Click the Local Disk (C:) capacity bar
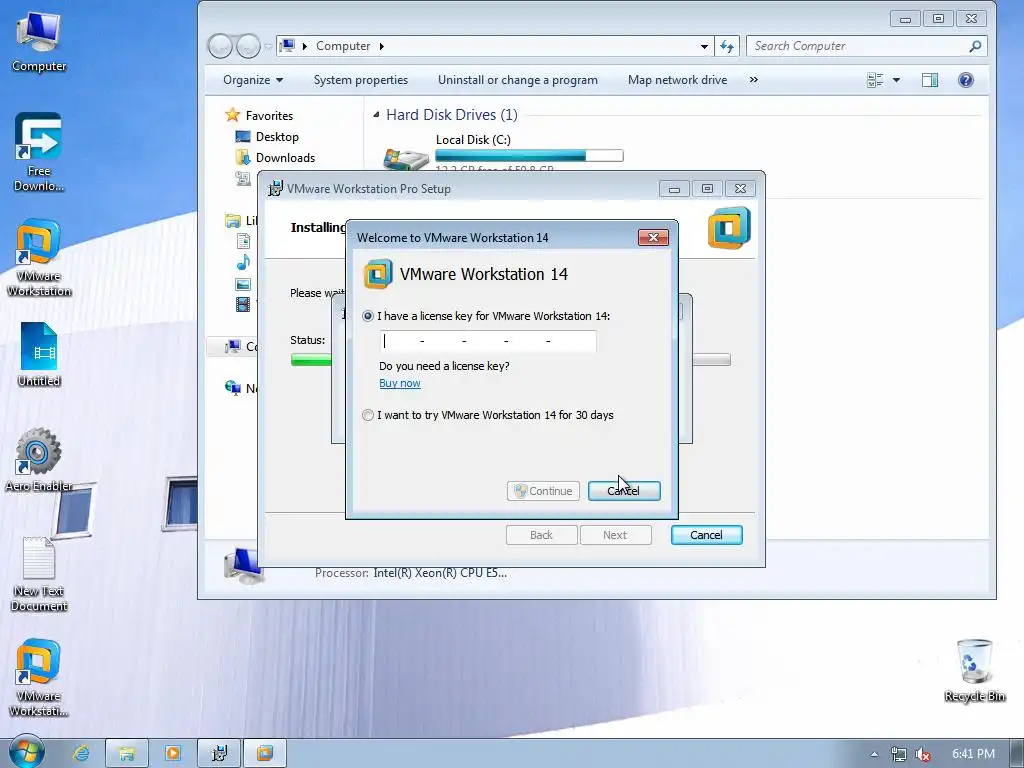The image size is (1024, 768). [529, 155]
